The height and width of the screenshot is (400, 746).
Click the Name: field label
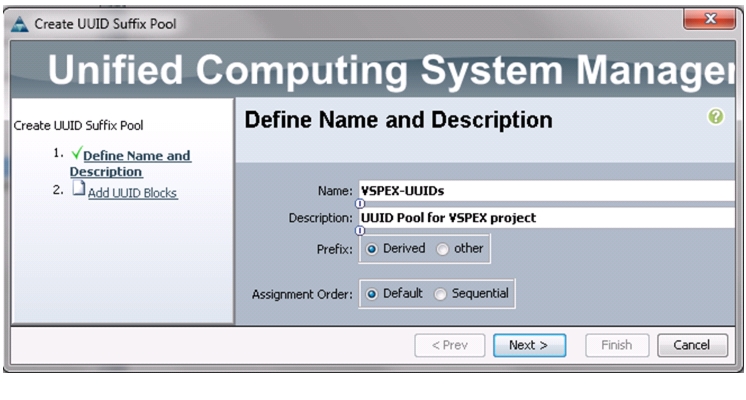[x=335, y=191]
